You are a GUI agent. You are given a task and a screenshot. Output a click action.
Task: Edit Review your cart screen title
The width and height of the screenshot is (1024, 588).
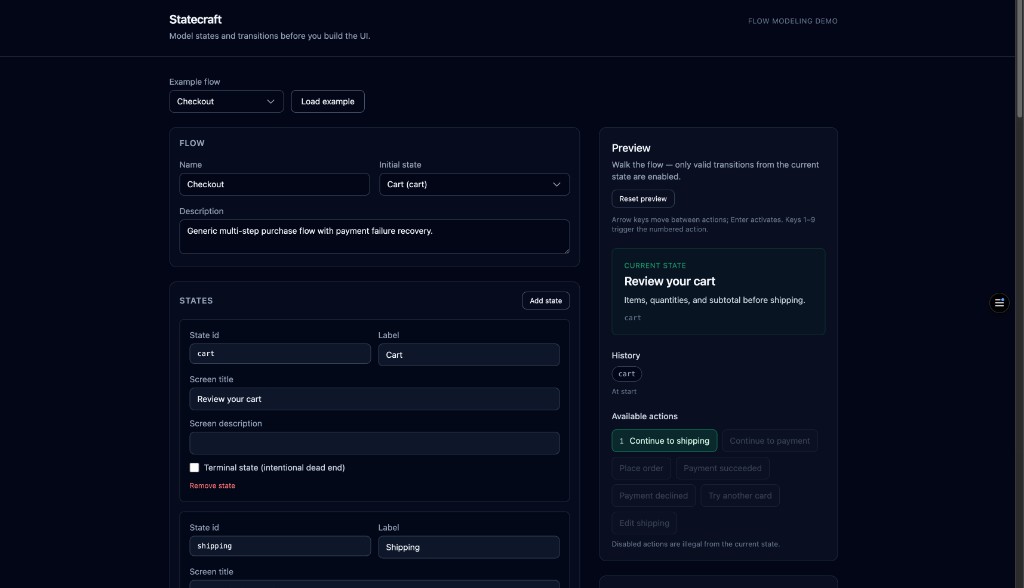pos(374,399)
